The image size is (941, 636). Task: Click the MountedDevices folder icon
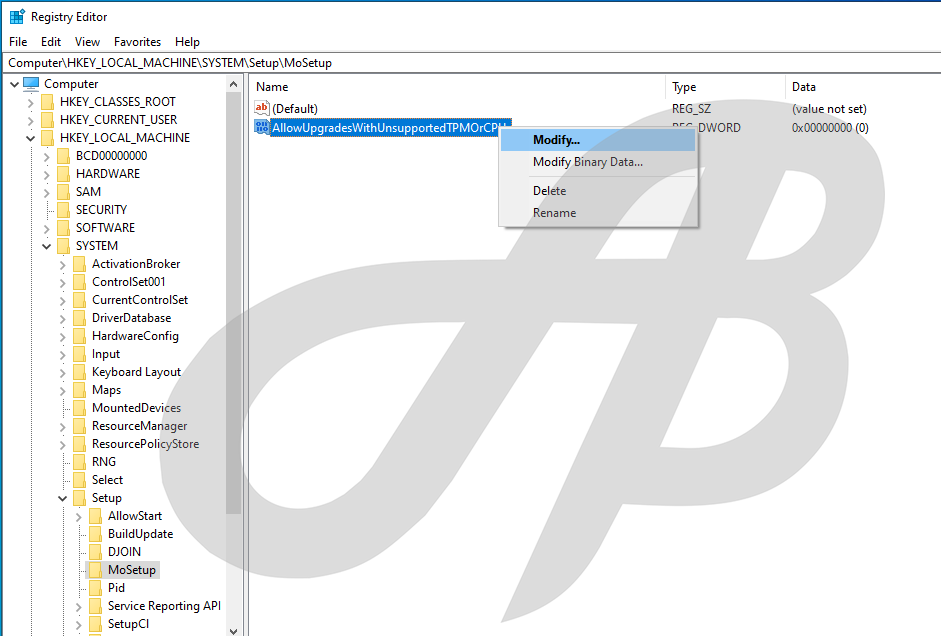(x=80, y=408)
